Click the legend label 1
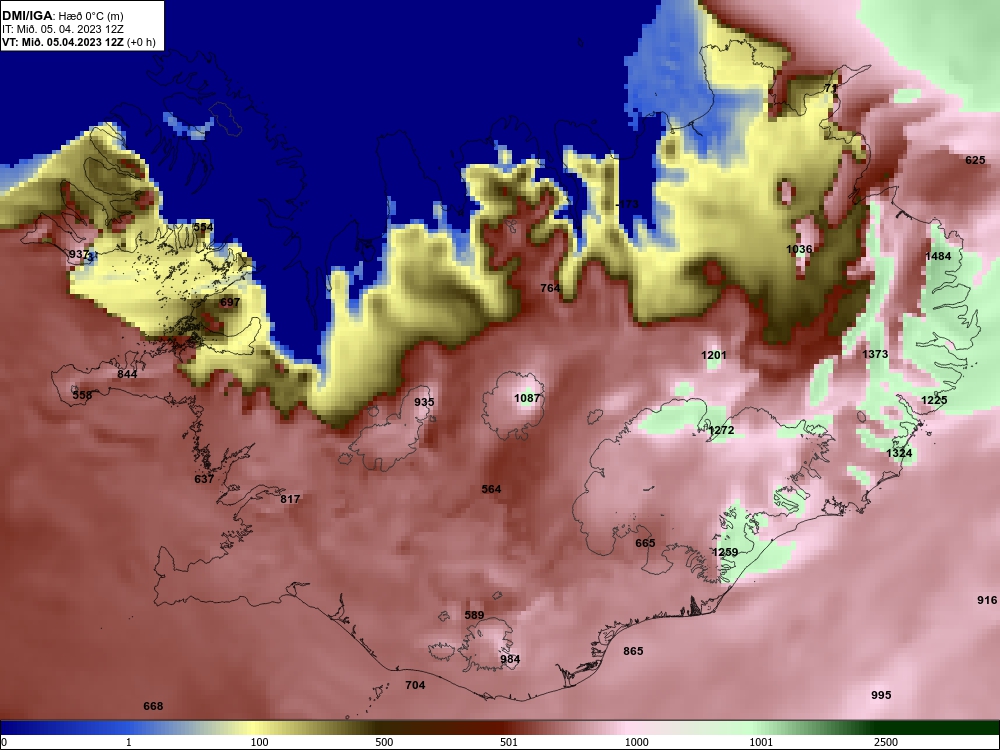Viewport: 1000px width, 750px height. click(x=129, y=742)
